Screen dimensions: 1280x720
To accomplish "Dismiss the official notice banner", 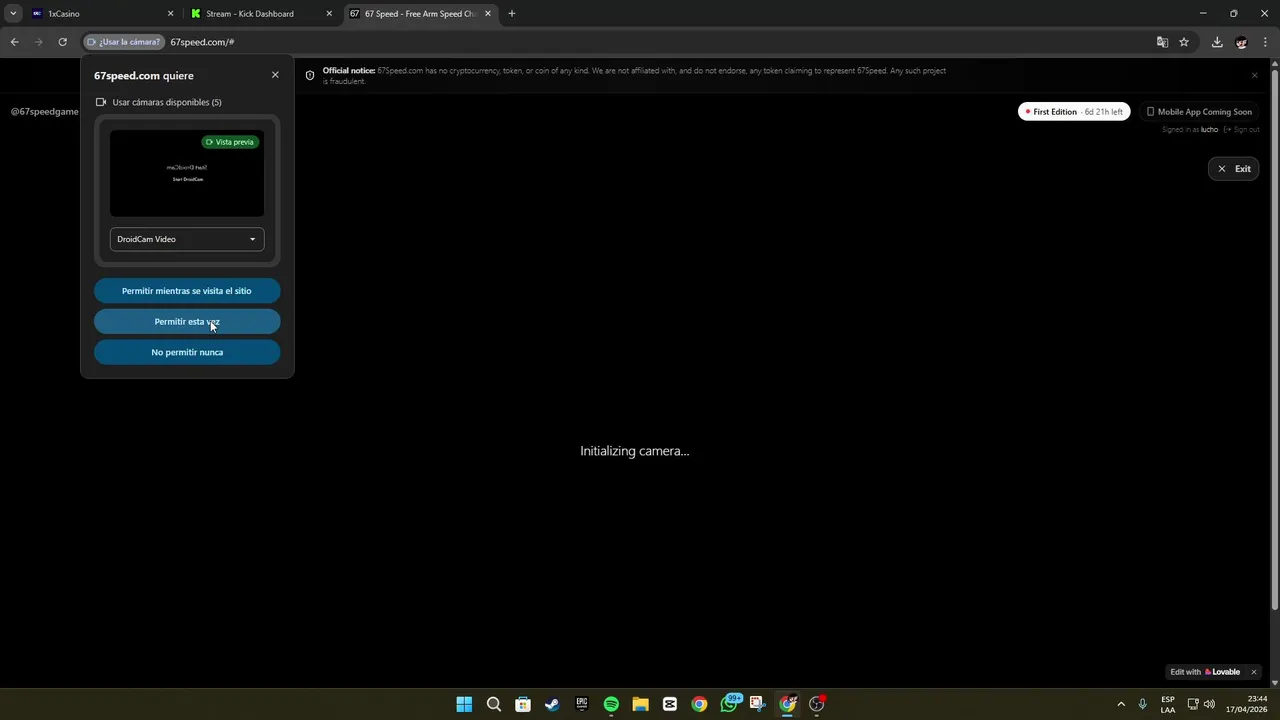I will point(1254,75).
